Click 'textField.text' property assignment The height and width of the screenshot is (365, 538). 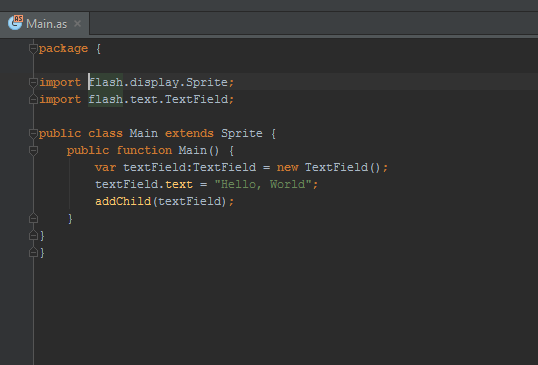click(x=144, y=185)
